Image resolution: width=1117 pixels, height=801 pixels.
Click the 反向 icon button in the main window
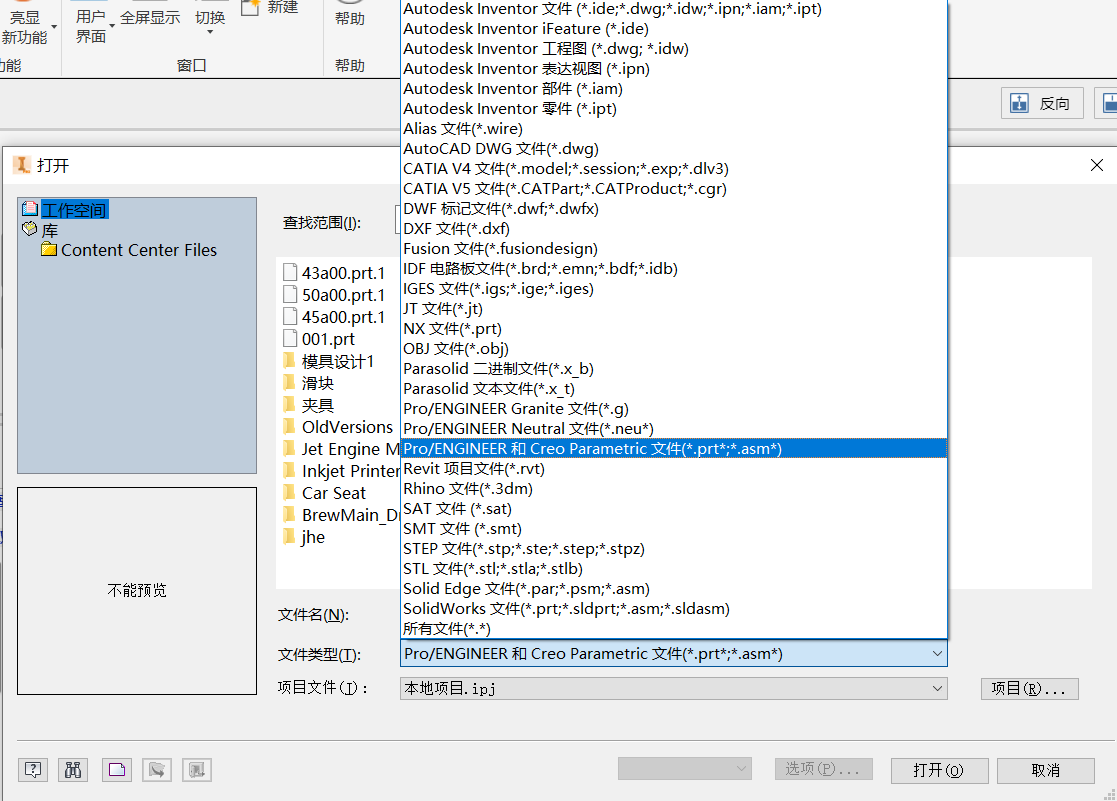point(1042,103)
